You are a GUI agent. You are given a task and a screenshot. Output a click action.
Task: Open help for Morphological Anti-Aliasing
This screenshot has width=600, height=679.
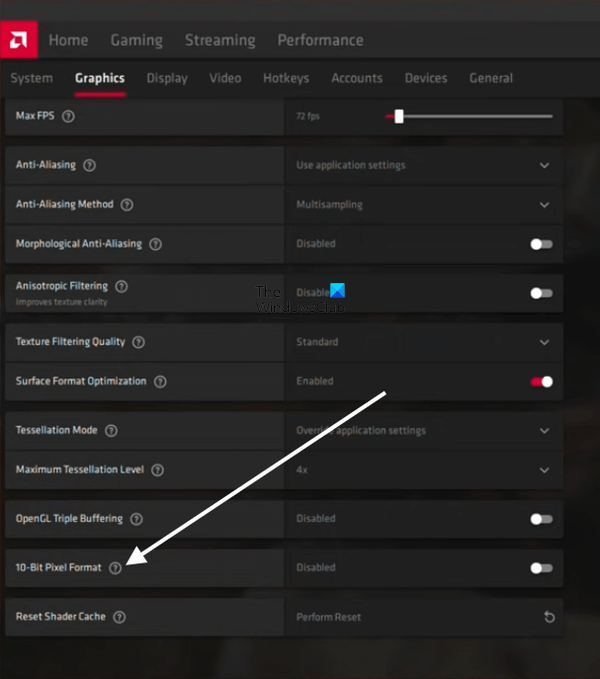click(x=155, y=244)
